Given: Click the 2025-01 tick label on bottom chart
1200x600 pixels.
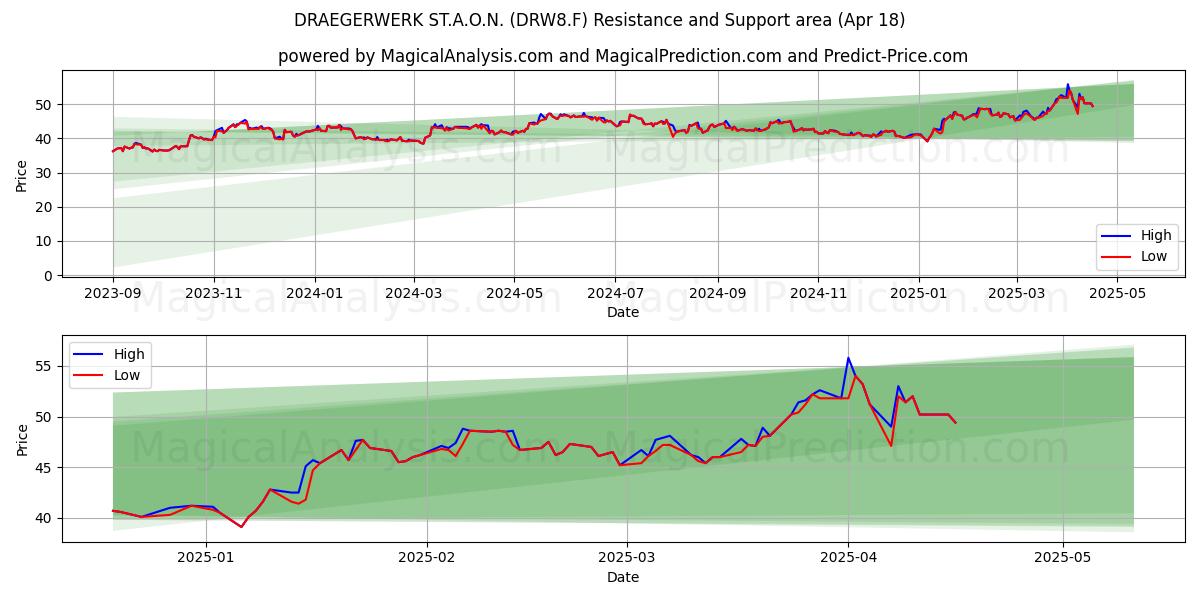Looking at the screenshot, I should (206, 560).
